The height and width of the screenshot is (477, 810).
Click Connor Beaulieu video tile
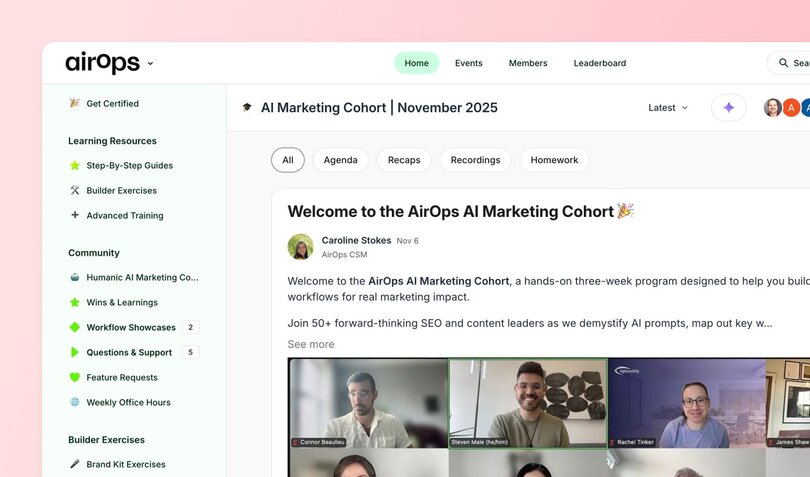tap(369, 403)
